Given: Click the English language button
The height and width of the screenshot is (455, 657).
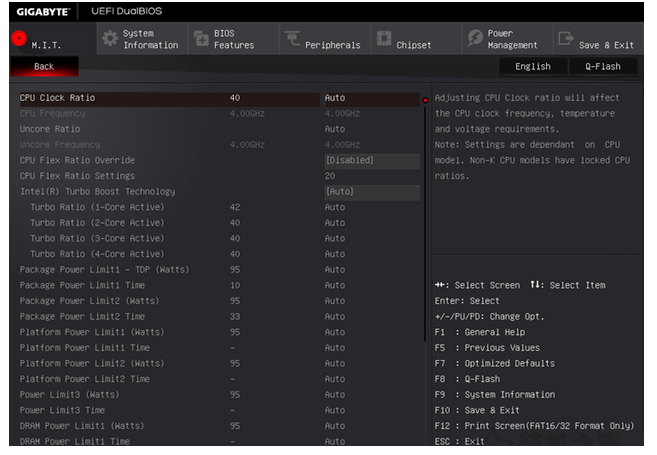Looking at the screenshot, I should pos(533,67).
